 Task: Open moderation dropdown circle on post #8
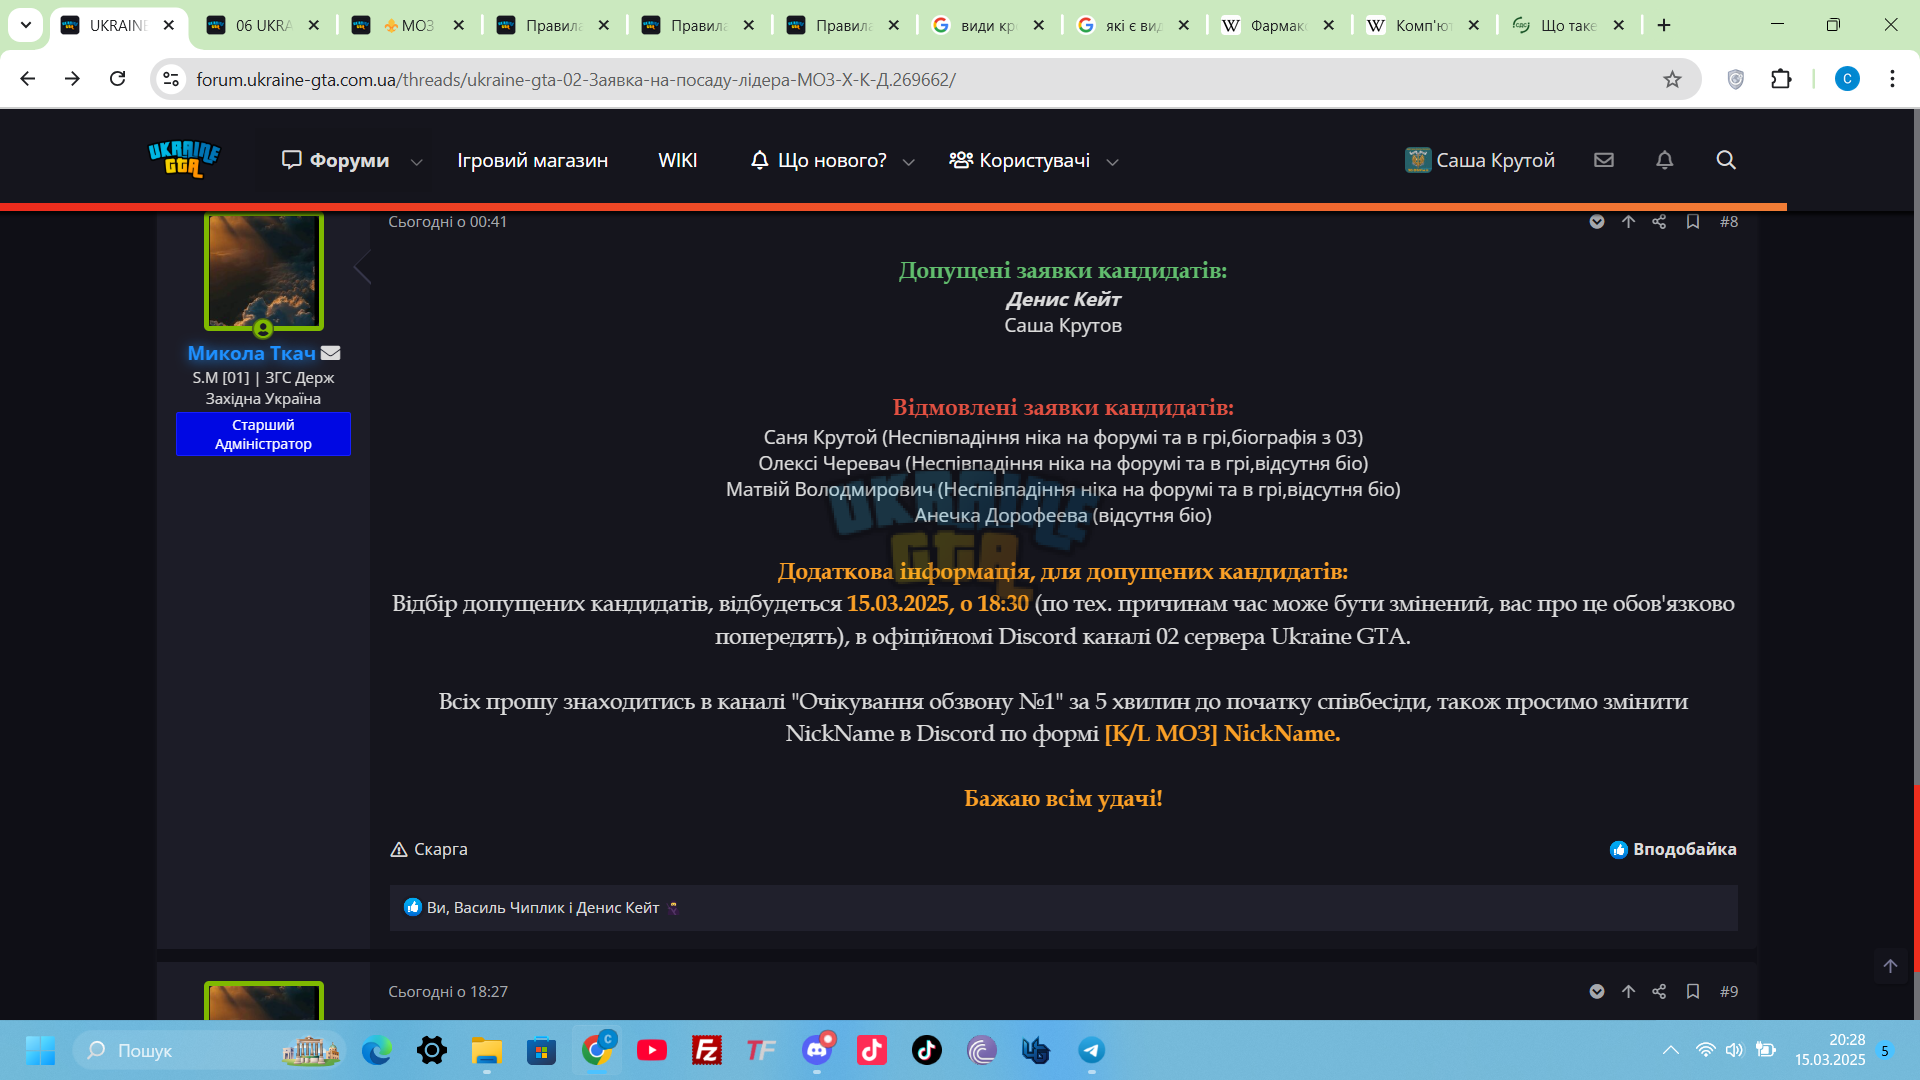point(1597,222)
